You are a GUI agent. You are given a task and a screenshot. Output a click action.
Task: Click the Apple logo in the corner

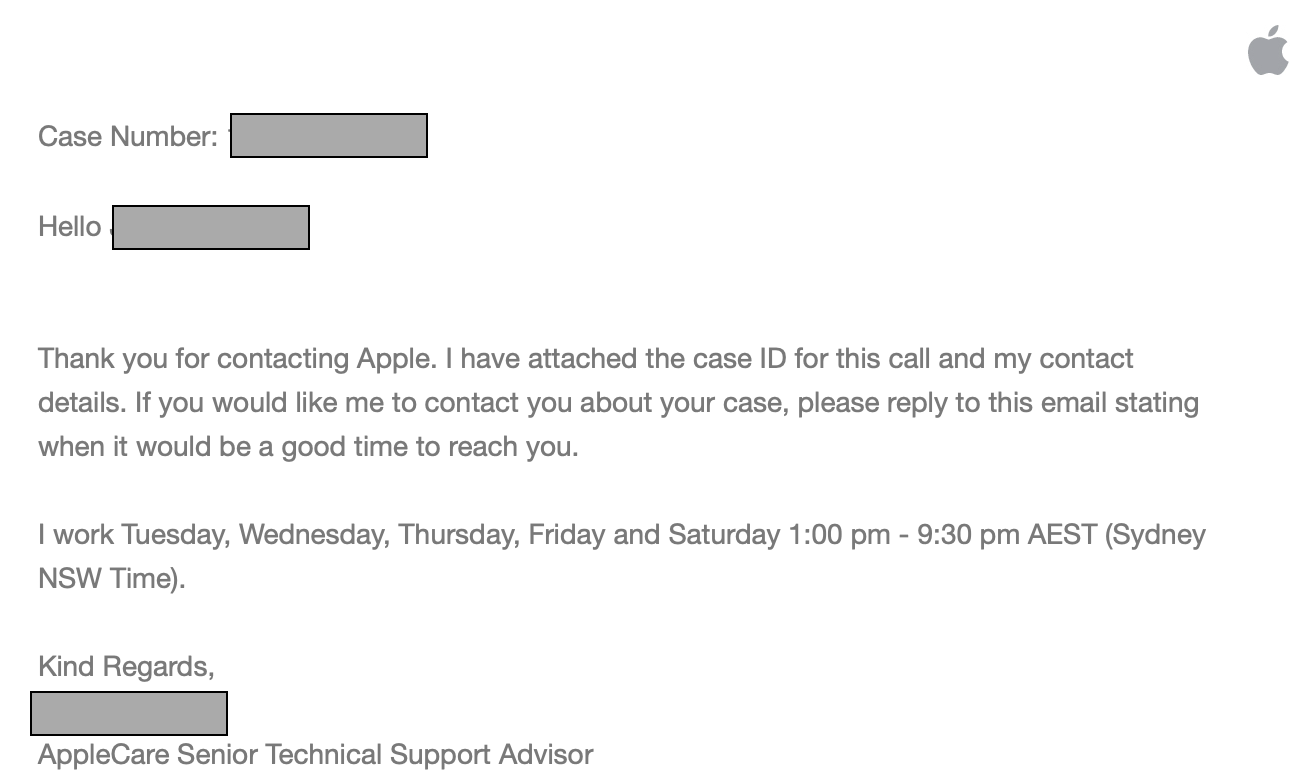[1267, 50]
